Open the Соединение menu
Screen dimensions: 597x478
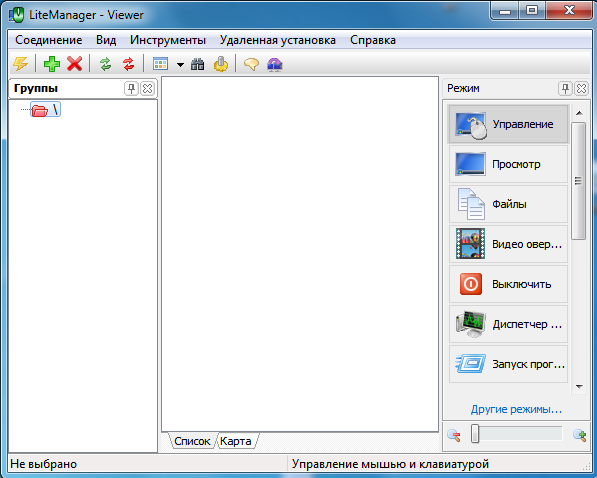pyautogui.click(x=49, y=40)
